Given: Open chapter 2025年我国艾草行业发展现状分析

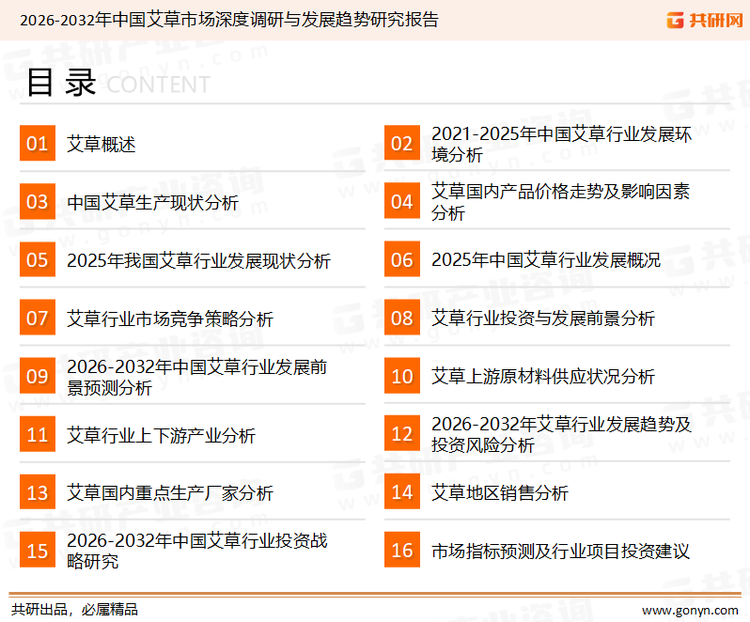Looking at the screenshot, I should [x=199, y=261].
